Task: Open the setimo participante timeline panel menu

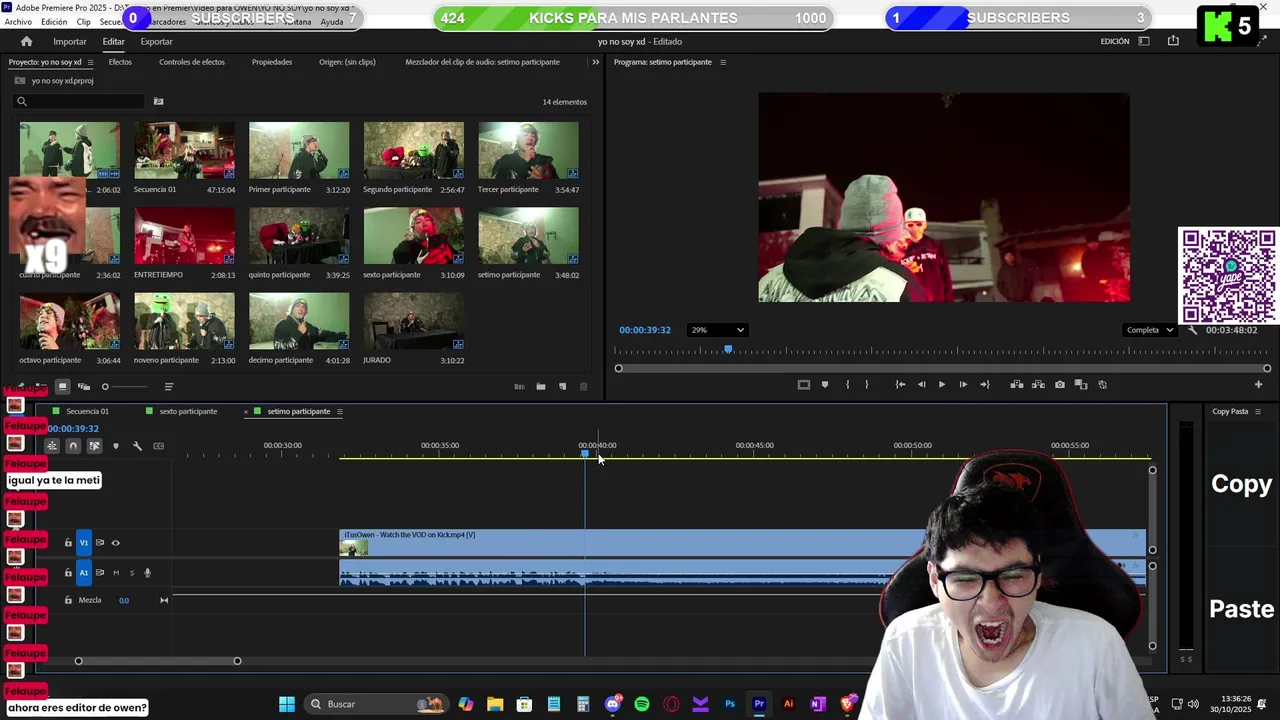Action: pos(339,412)
